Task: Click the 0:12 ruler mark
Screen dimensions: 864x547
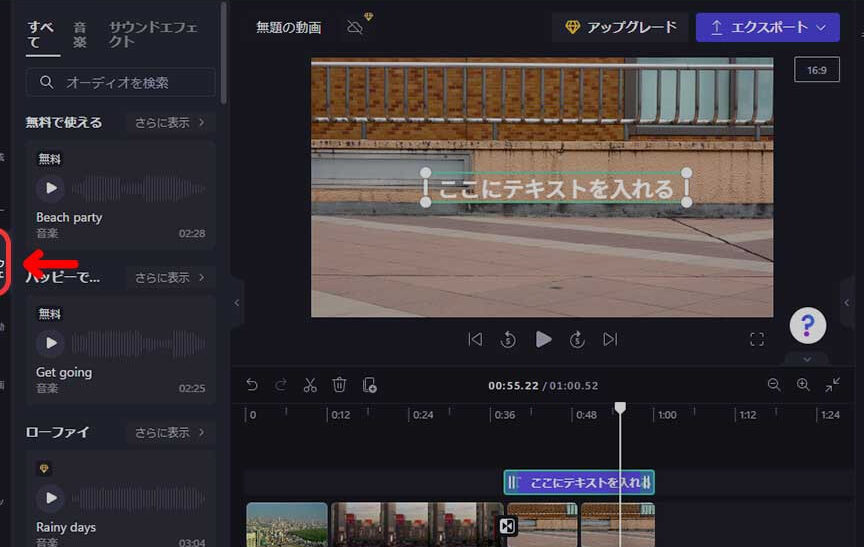Action: (x=341, y=415)
